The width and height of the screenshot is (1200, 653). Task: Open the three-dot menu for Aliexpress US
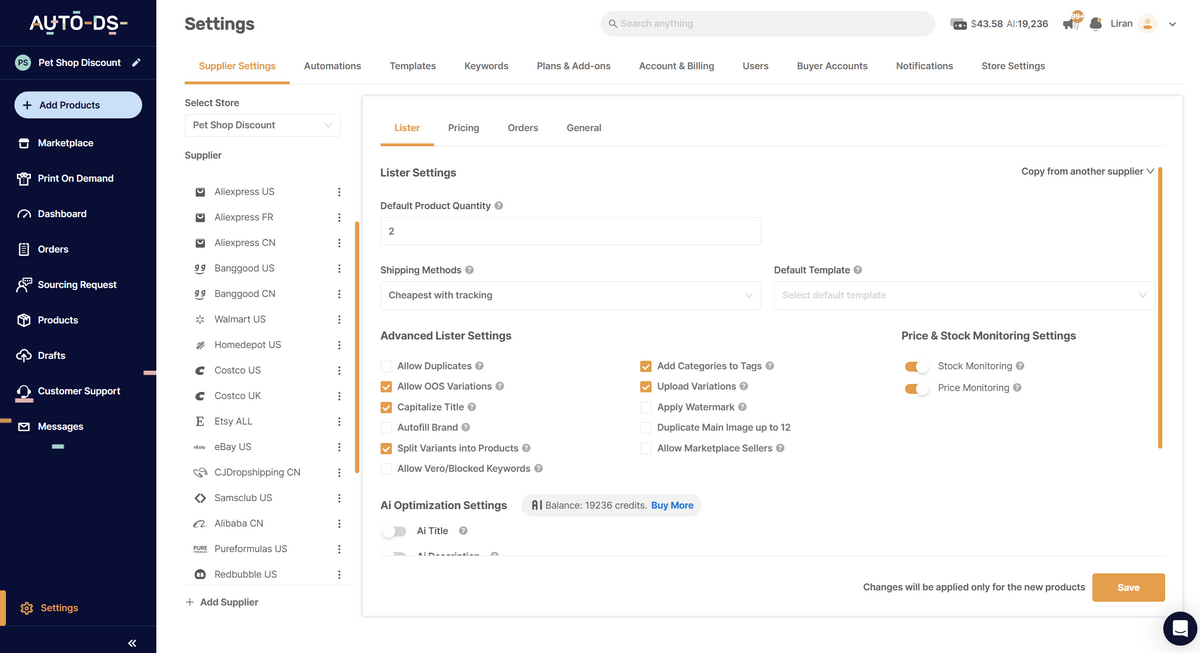tap(339, 191)
